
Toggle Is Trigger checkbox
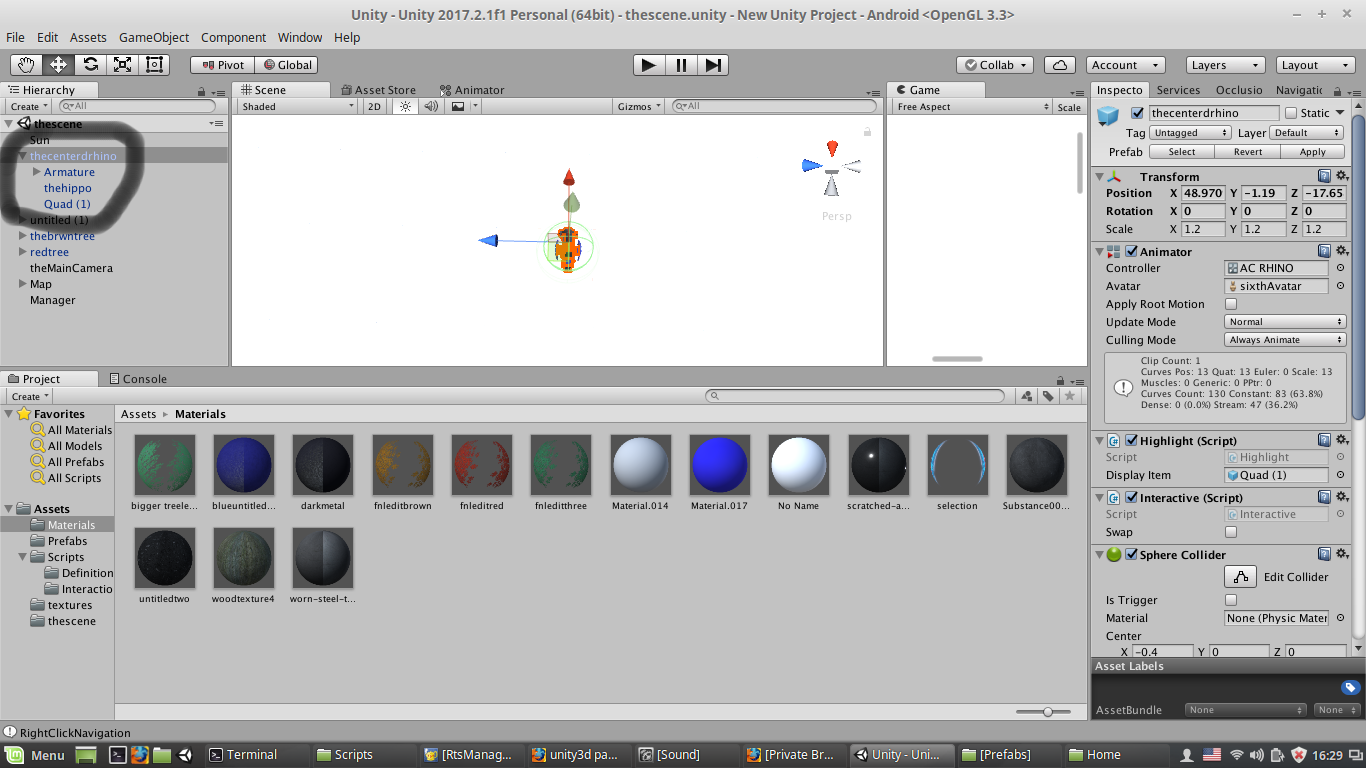click(x=1231, y=600)
